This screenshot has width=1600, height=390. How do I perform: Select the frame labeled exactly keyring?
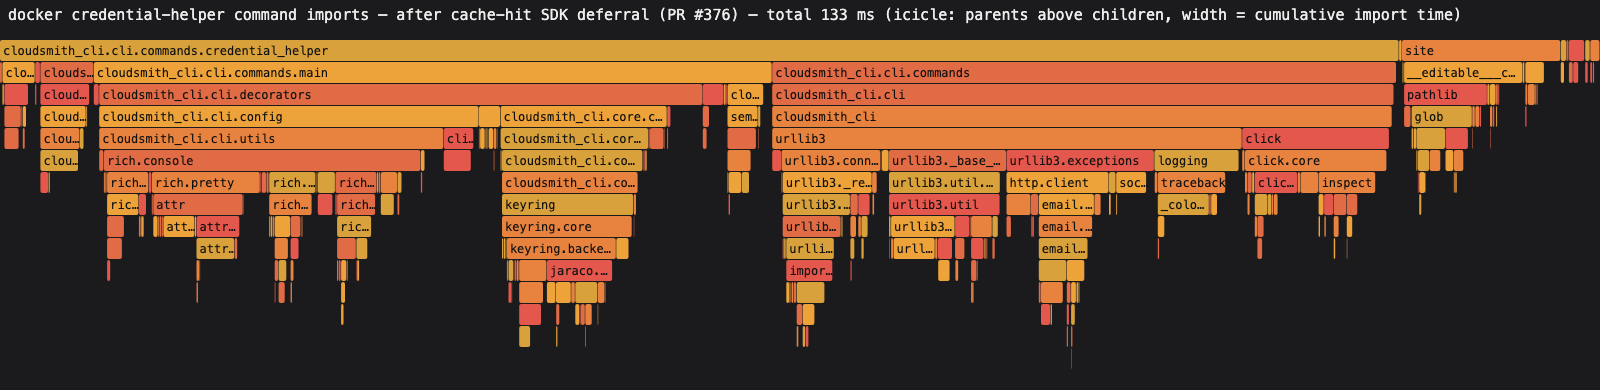pyautogui.click(x=567, y=205)
